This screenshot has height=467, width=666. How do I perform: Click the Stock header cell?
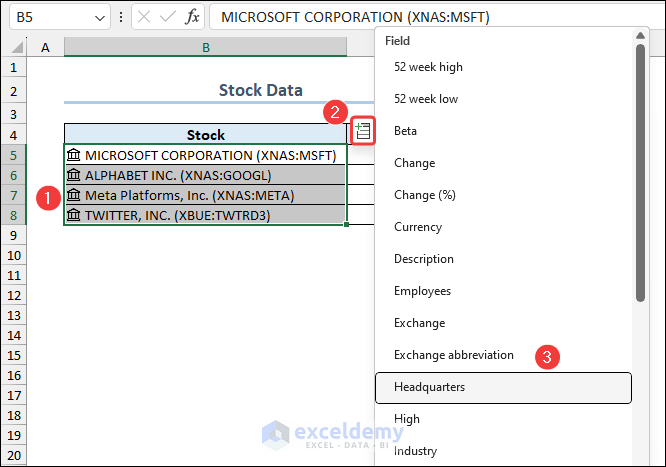[205, 135]
